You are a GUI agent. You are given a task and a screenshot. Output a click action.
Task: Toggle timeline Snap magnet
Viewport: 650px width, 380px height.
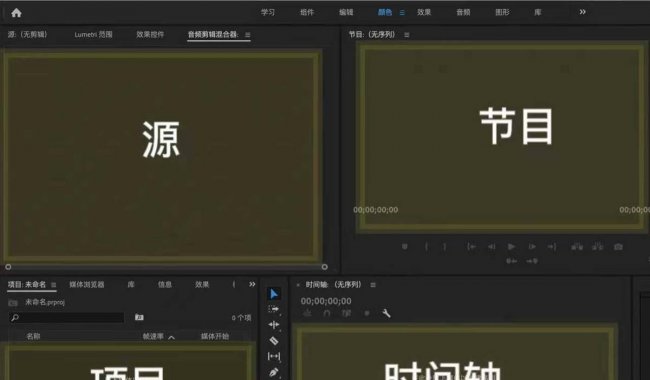click(x=327, y=313)
